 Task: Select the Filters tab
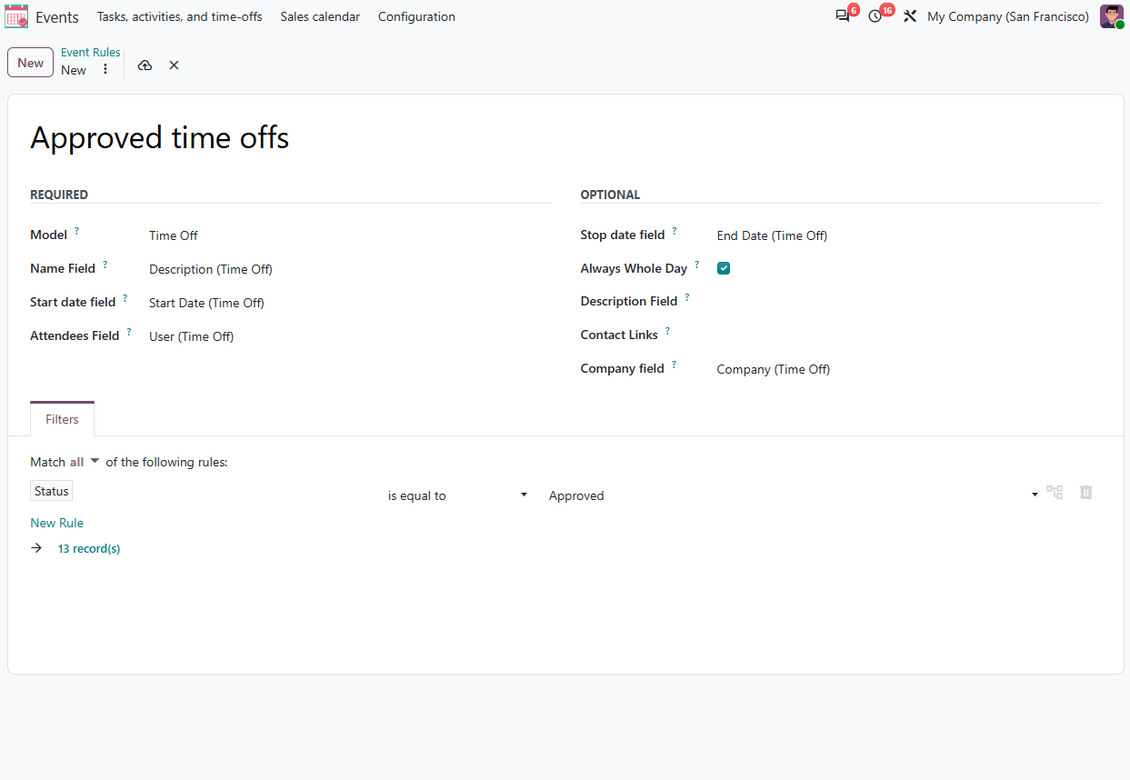pyautogui.click(x=62, y=419)
